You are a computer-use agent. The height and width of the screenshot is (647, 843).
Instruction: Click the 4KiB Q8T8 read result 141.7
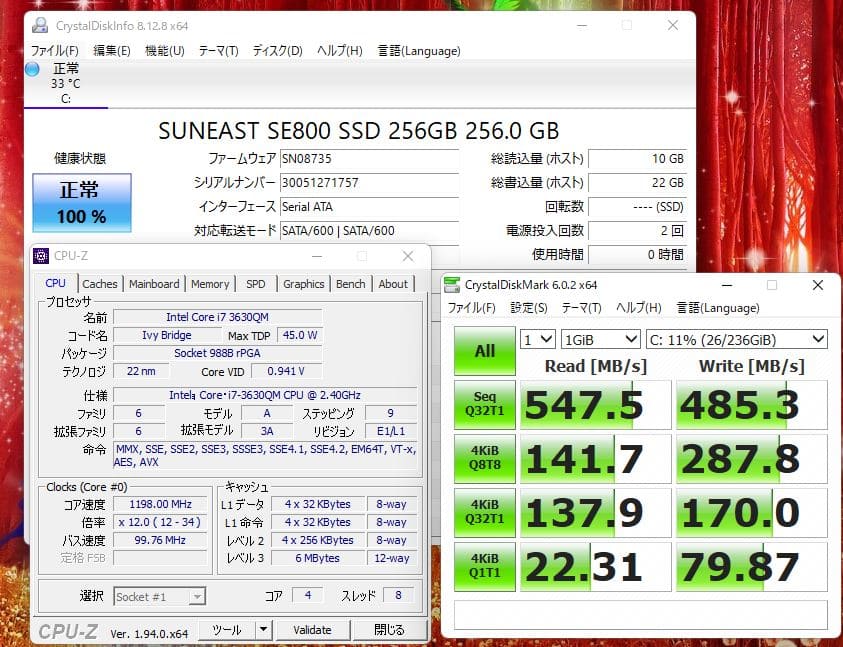[x=596, y=459]
